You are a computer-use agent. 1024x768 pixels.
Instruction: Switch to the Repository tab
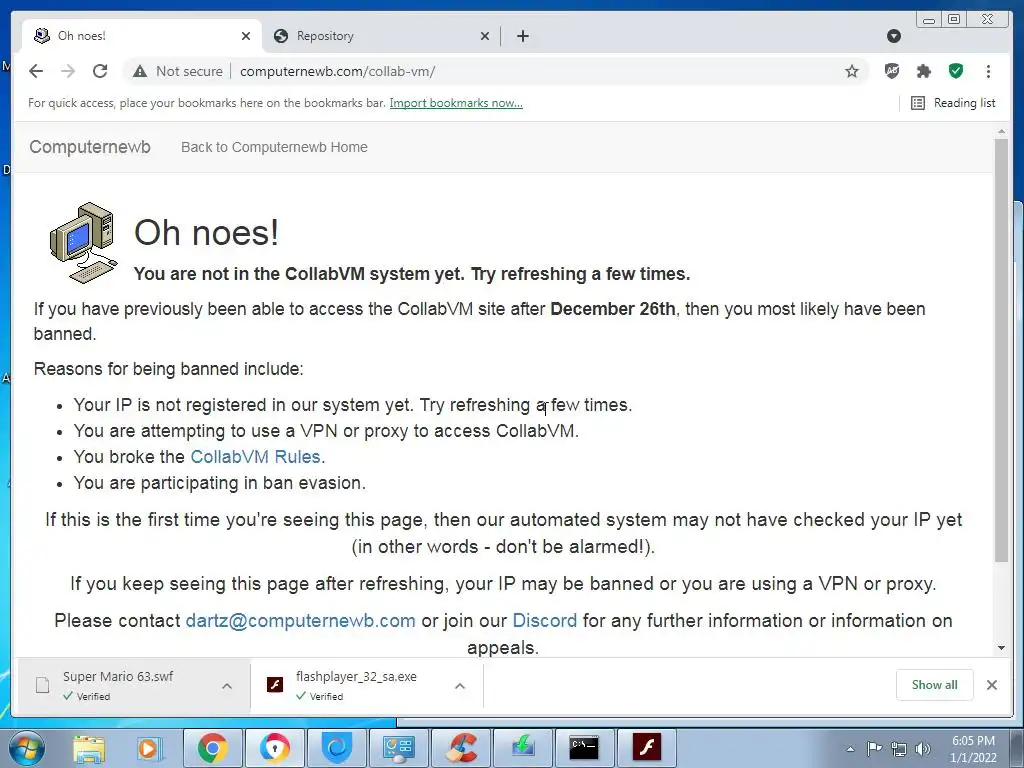(381, 36)
